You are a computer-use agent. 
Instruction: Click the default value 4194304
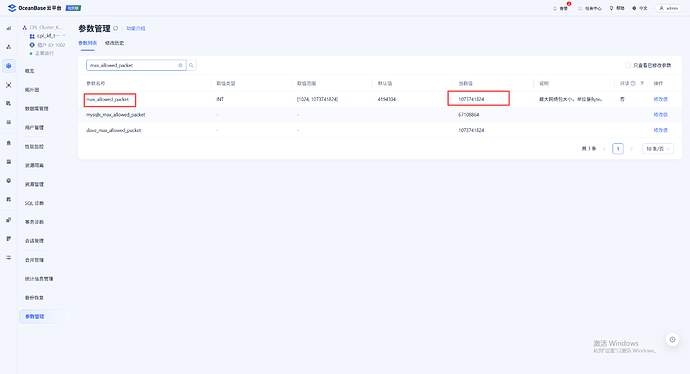coord(387,99)
